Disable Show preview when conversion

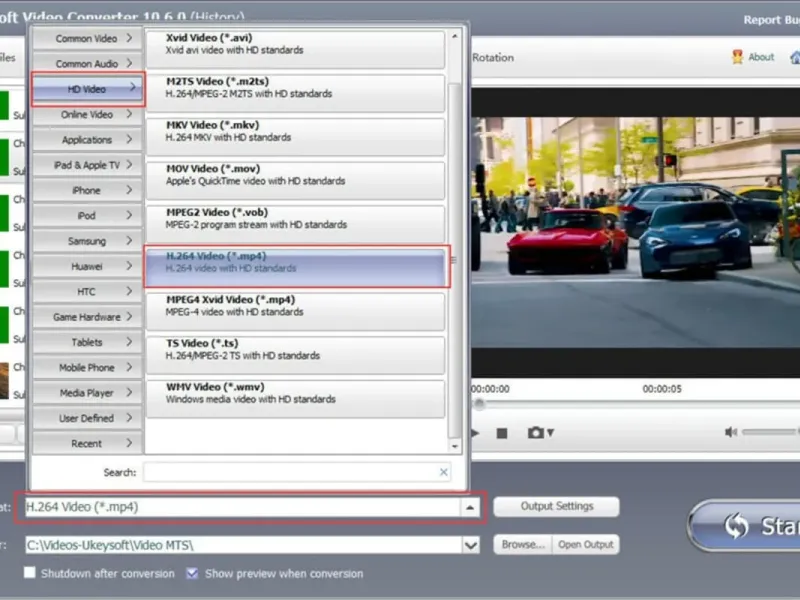pyautogui.click(x=193, y=573)
